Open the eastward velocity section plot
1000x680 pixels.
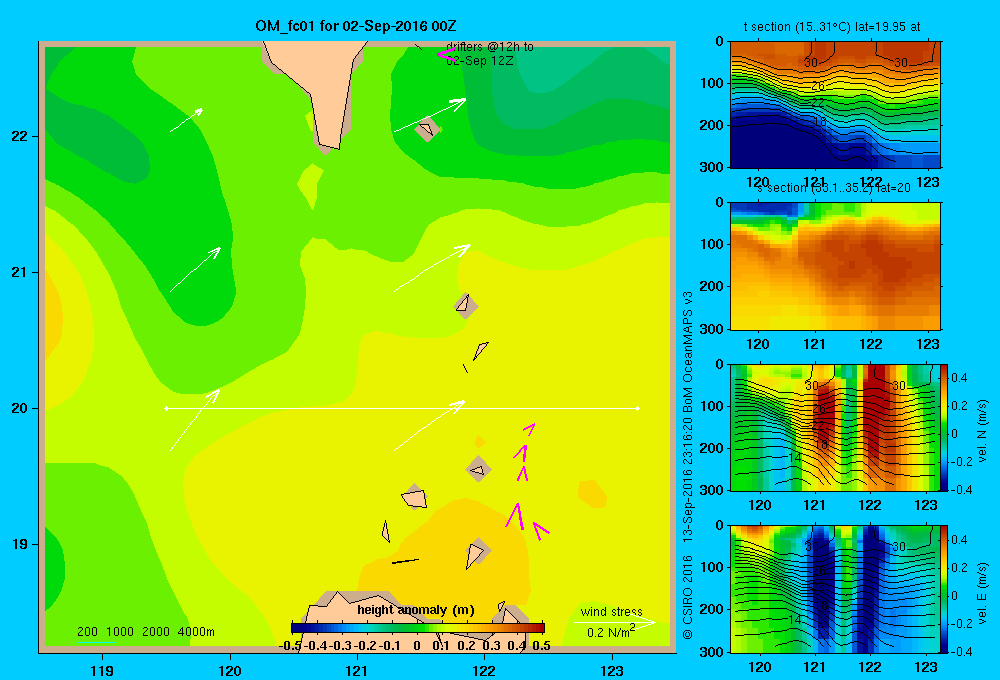coord(835,589)
